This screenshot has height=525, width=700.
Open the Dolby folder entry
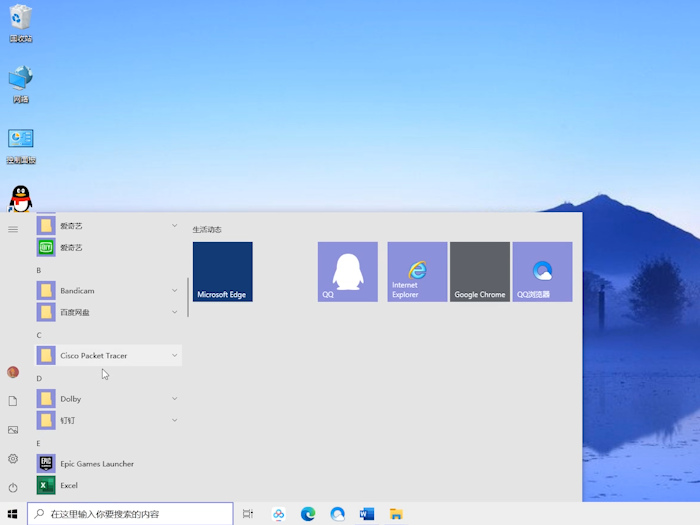pyautogui.click(x=108, y=399)
